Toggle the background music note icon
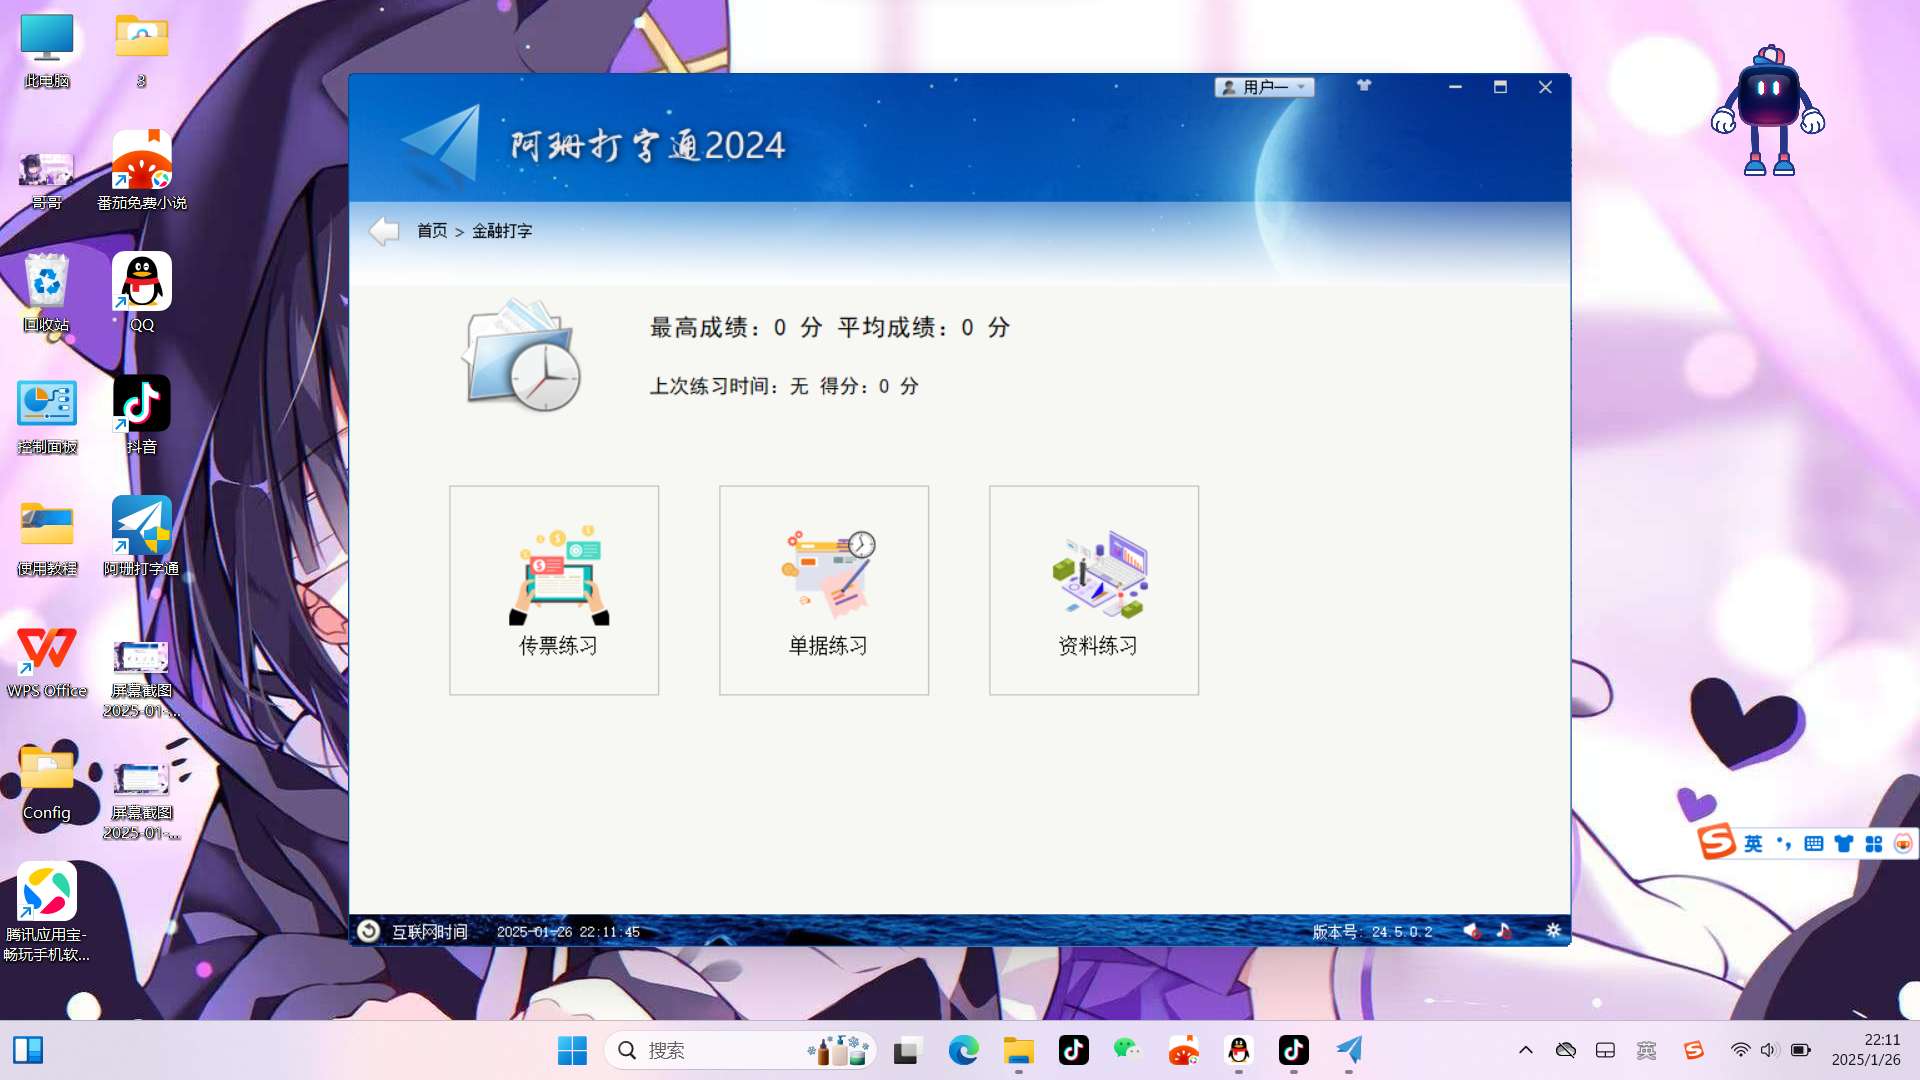 tap(1504, 931)
